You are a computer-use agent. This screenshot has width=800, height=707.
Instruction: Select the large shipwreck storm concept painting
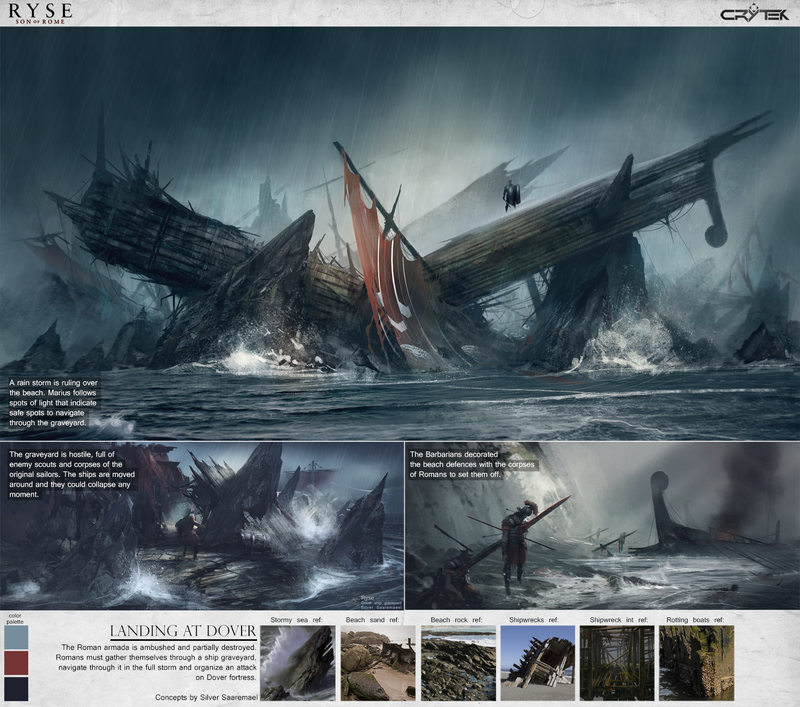pos(400,234)
